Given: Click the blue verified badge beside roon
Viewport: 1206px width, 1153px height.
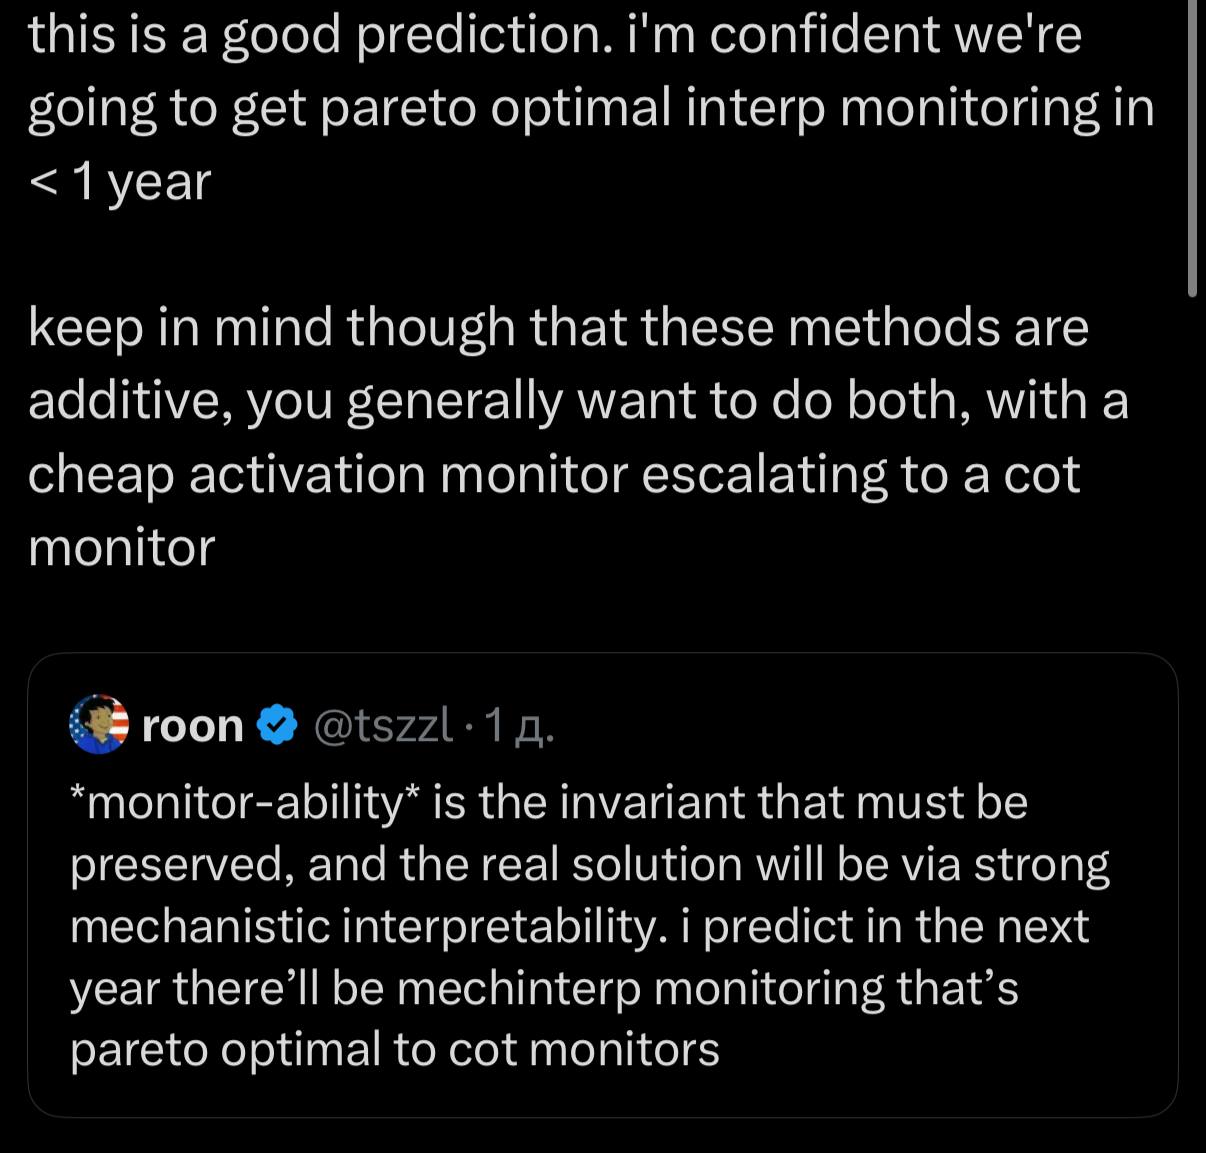Looking at the screenshot, I should coord(278,725).
